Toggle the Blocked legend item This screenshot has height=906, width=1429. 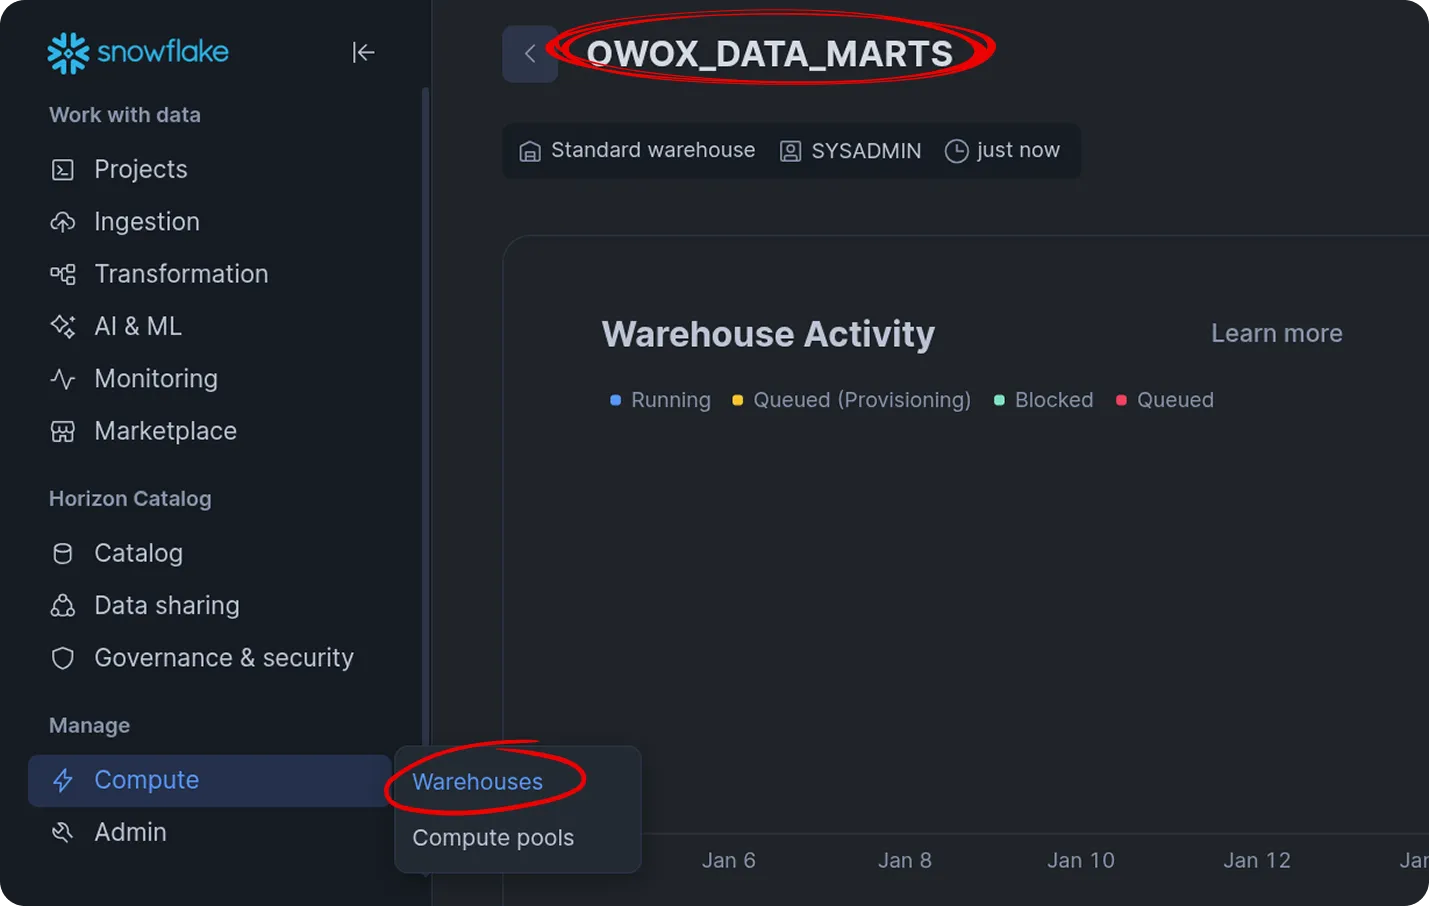pos(1043,399)
